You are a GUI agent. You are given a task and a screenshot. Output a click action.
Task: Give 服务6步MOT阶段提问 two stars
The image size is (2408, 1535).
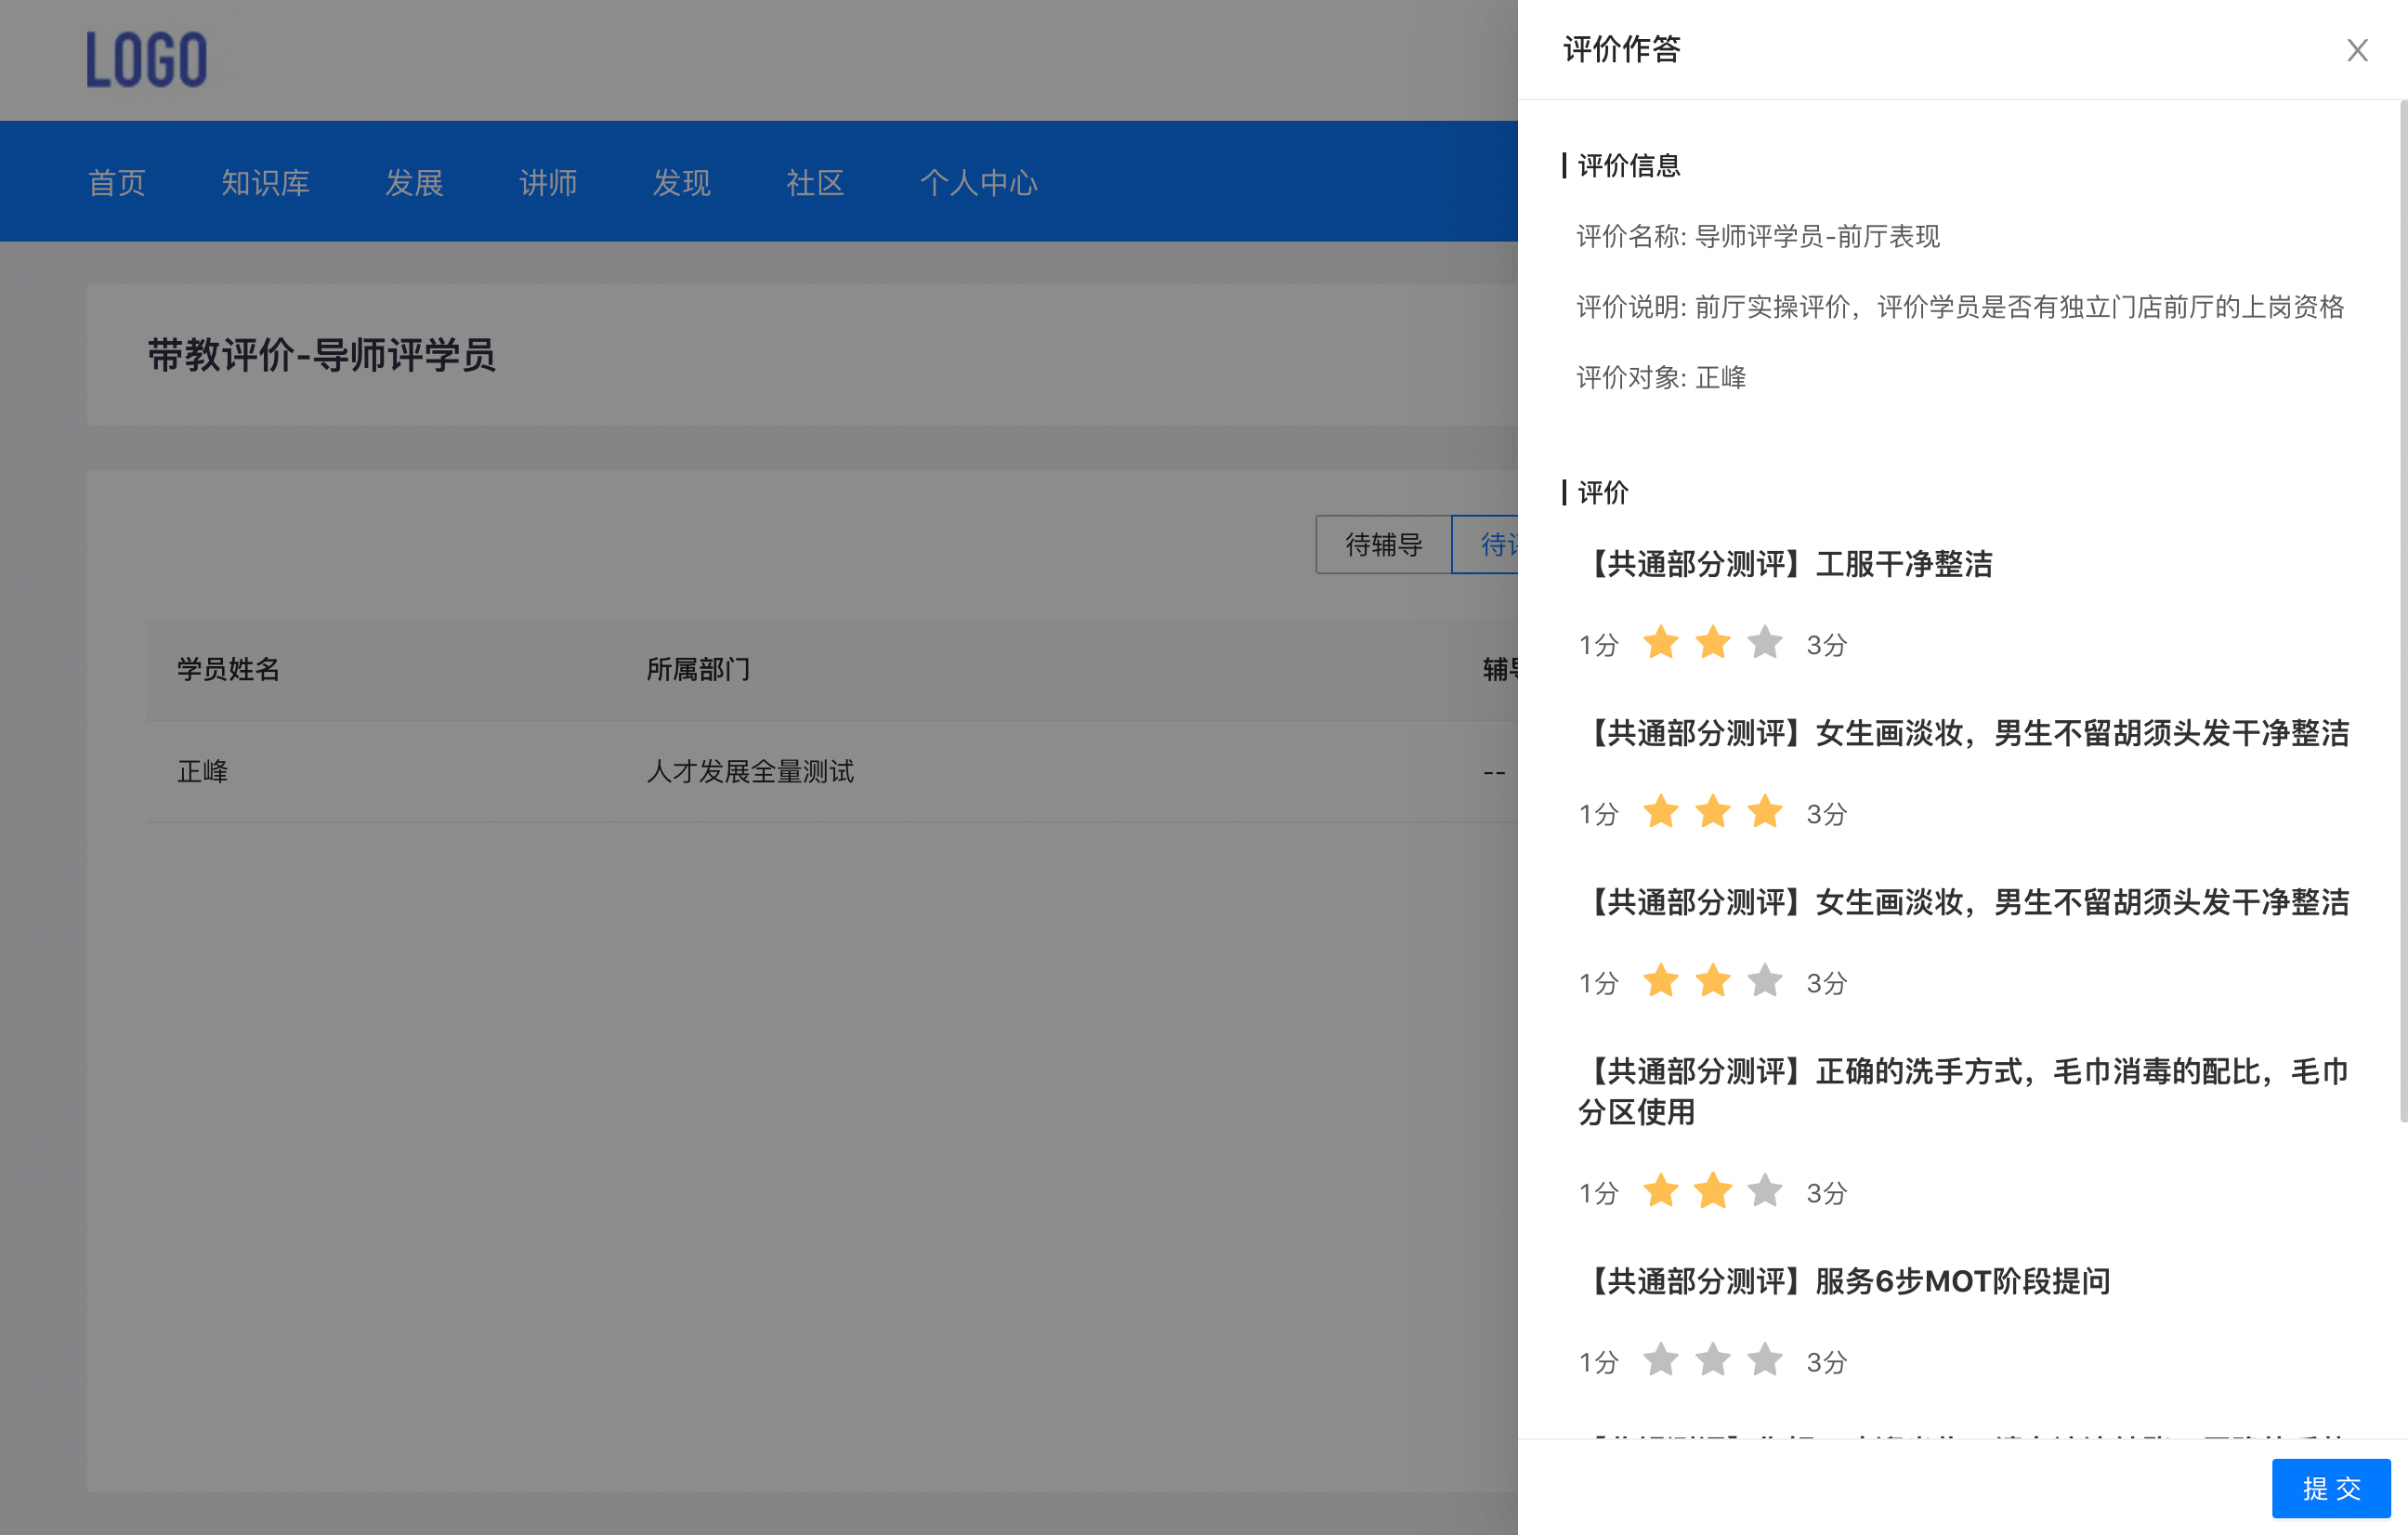pos(1712,1360)
